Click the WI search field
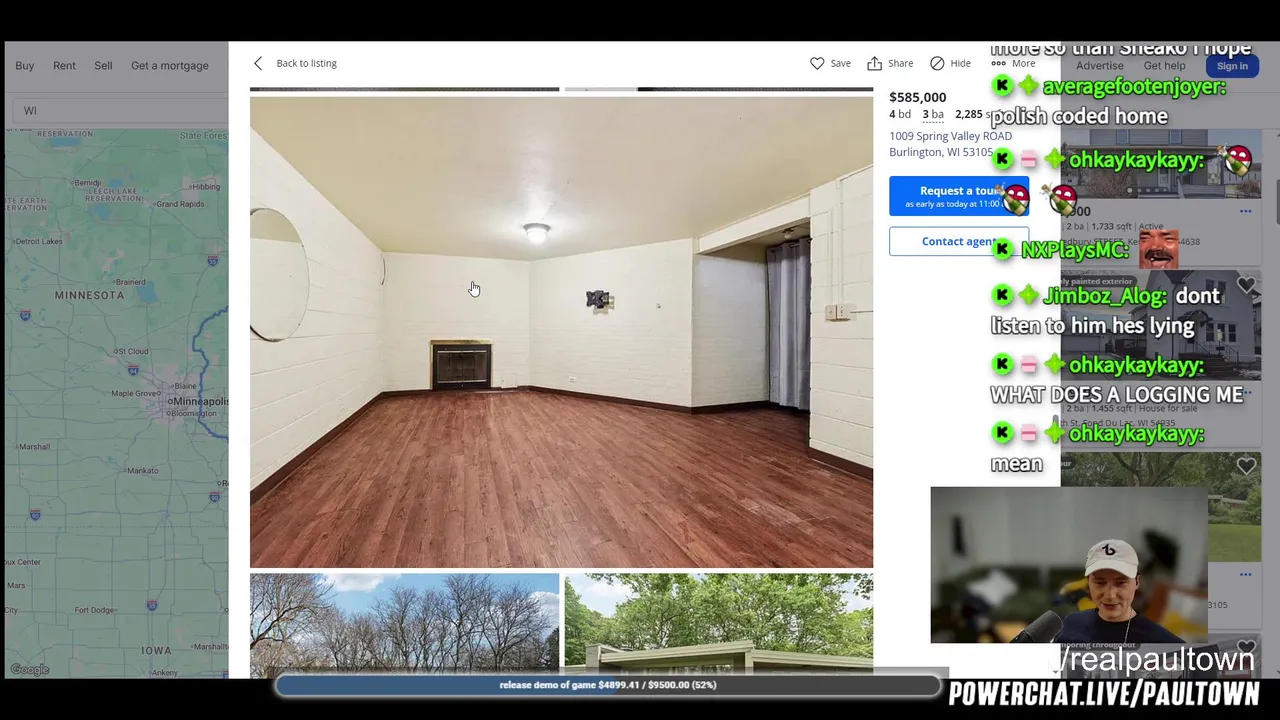The height and width of the screenshot is (720, 1280). (x=118, y=111)
